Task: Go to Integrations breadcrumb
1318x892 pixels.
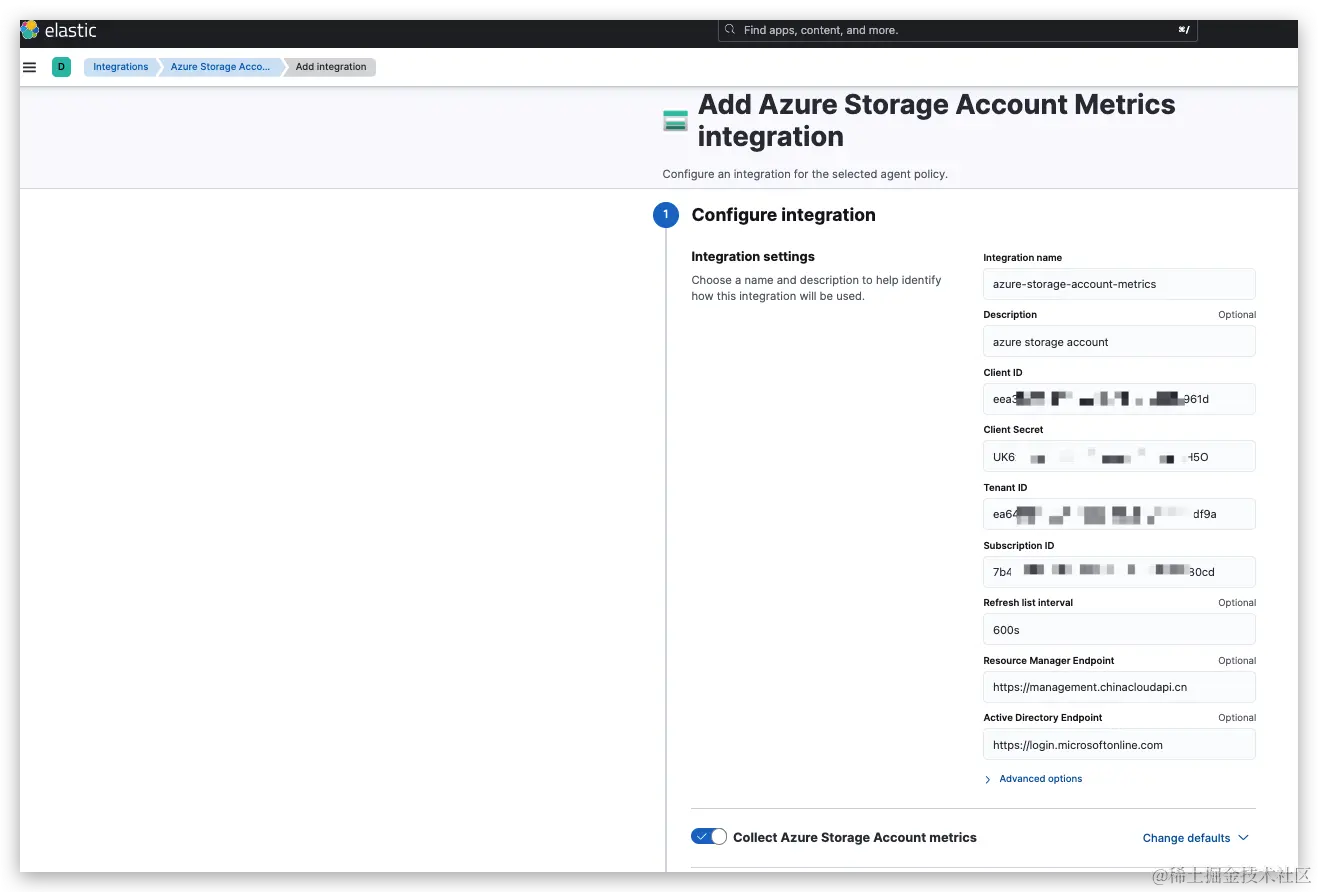Action: (x=120, y=67)
